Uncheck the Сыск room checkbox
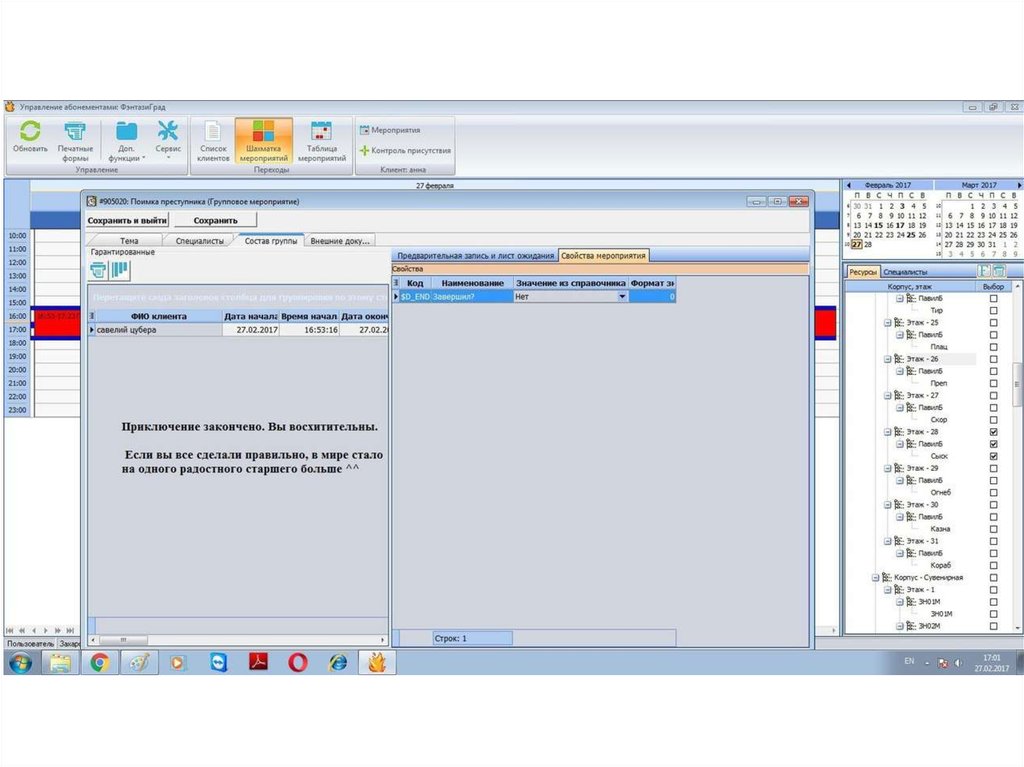1024x767 pixels. tap(993, 456)
